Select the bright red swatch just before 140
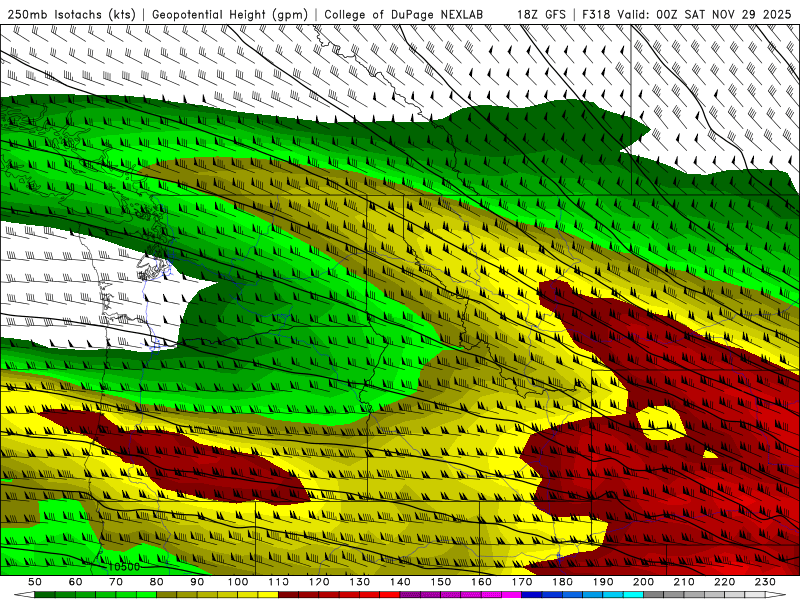 click(x=390, y=595)
